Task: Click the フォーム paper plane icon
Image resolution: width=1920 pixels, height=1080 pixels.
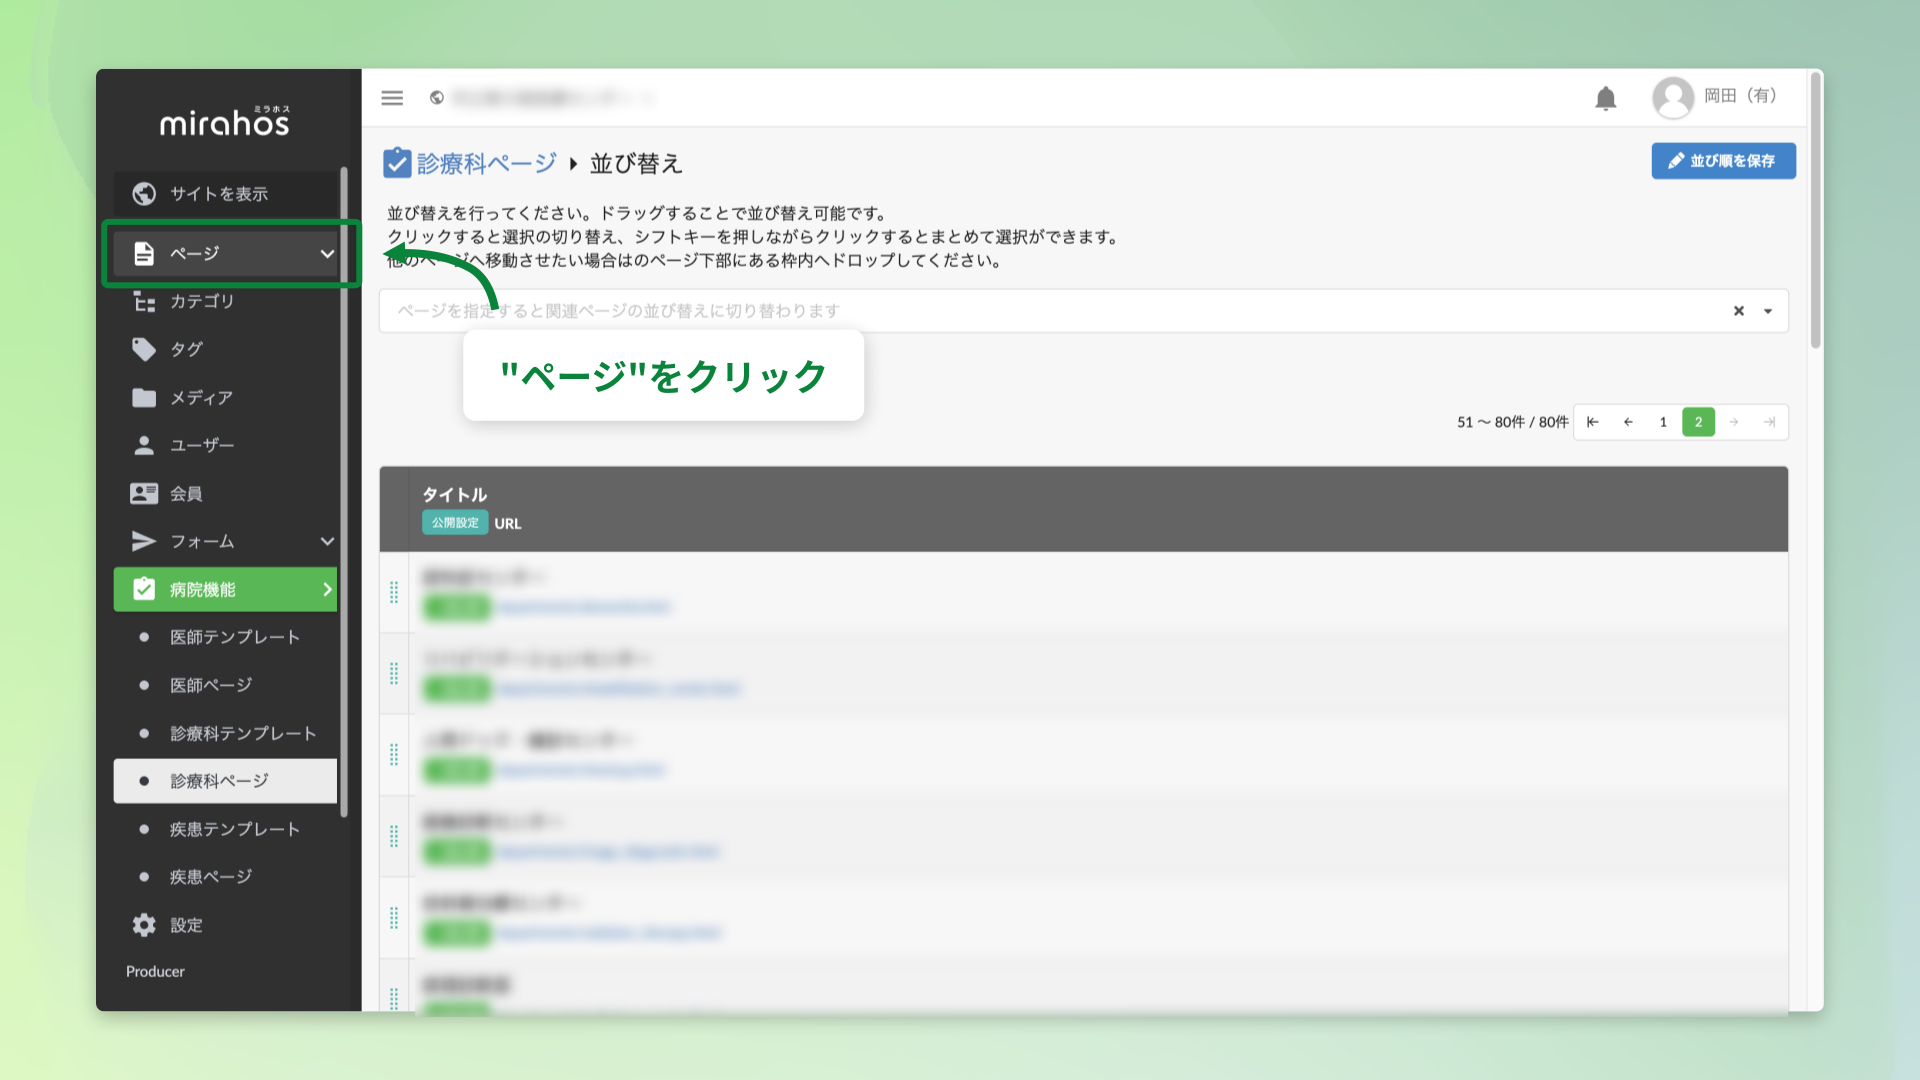Action: click(144, 541)
